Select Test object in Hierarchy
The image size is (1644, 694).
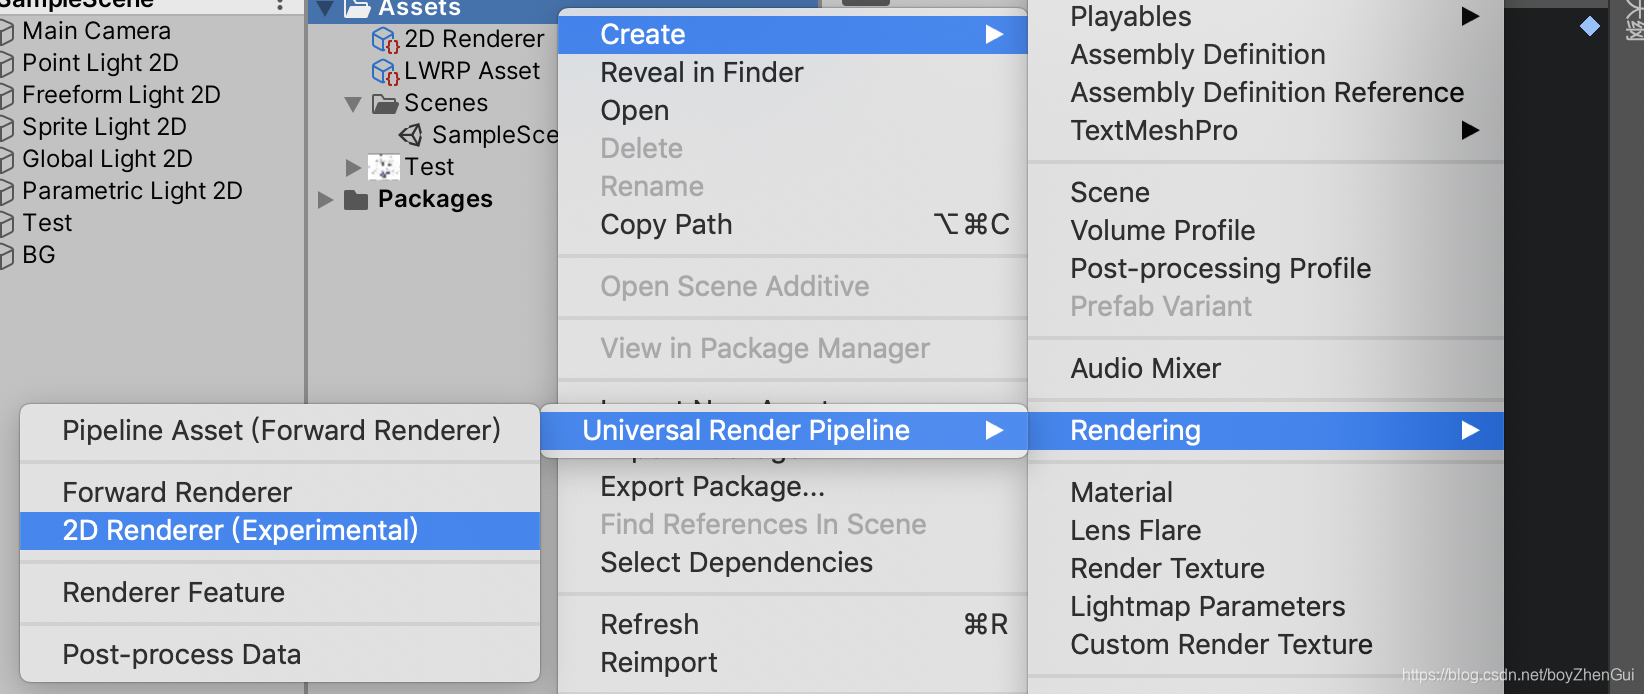47,223
